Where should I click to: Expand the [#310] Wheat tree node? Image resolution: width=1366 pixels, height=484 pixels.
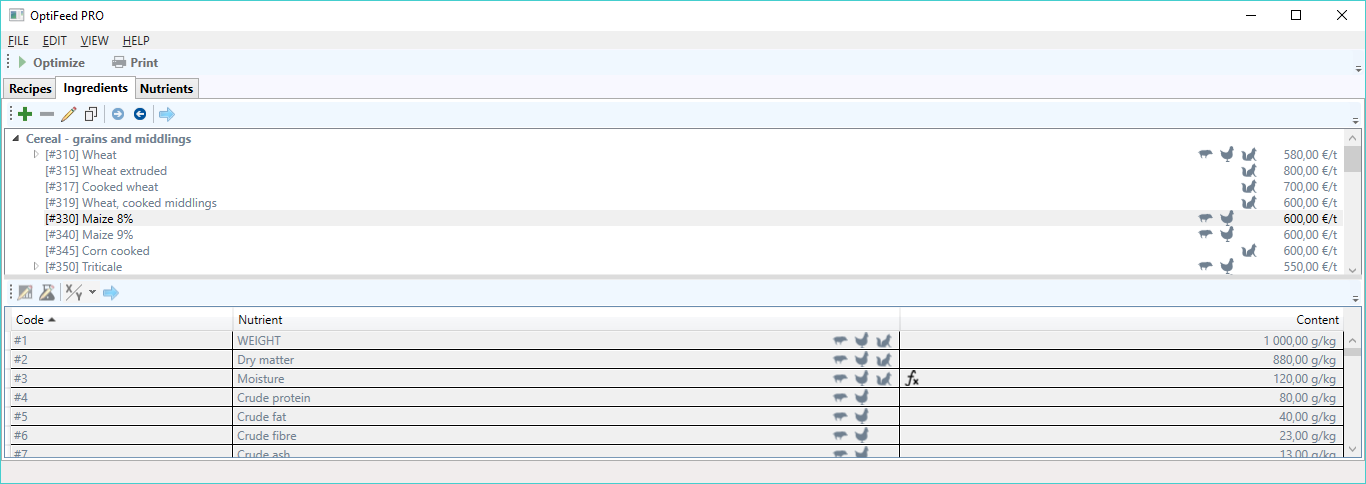[37, 154]
